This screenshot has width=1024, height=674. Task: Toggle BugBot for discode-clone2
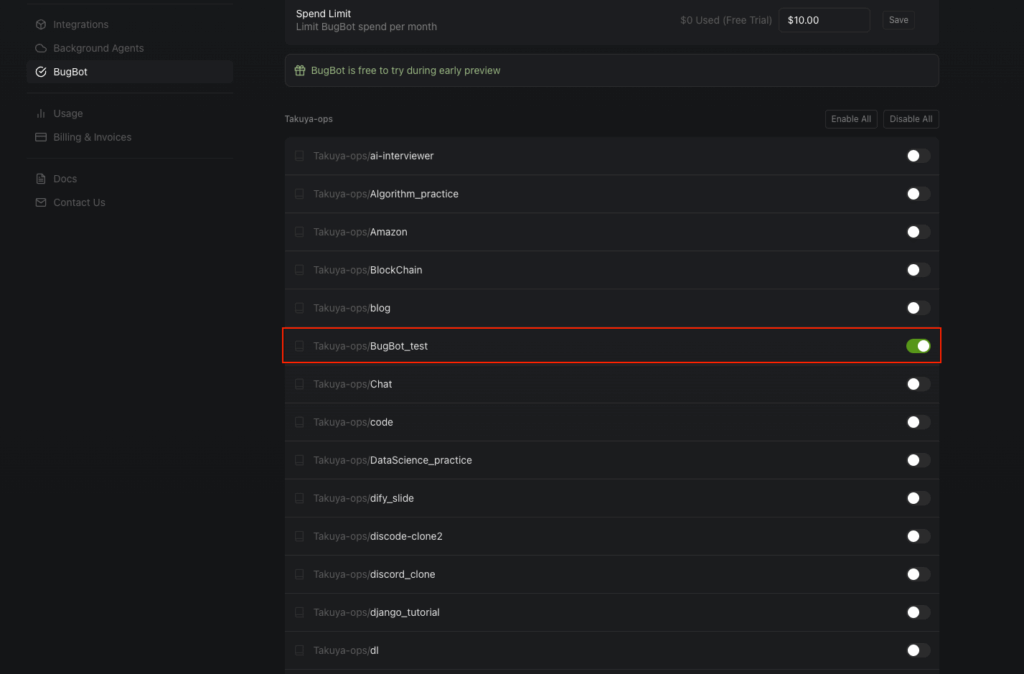(x=918, y=536)
